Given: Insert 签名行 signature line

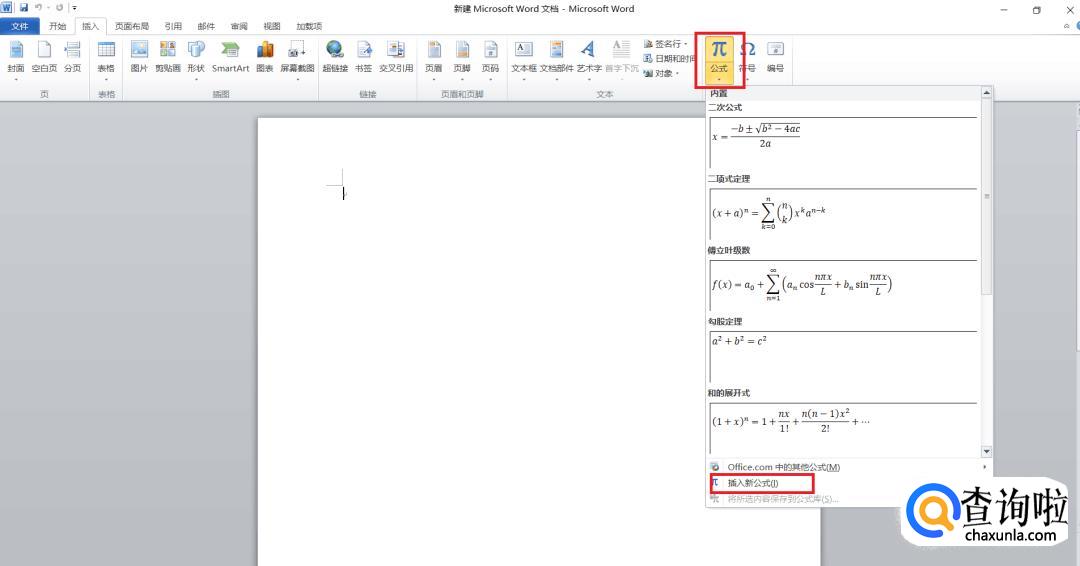Looking at the screenshot, I should (x=663, y=43).
